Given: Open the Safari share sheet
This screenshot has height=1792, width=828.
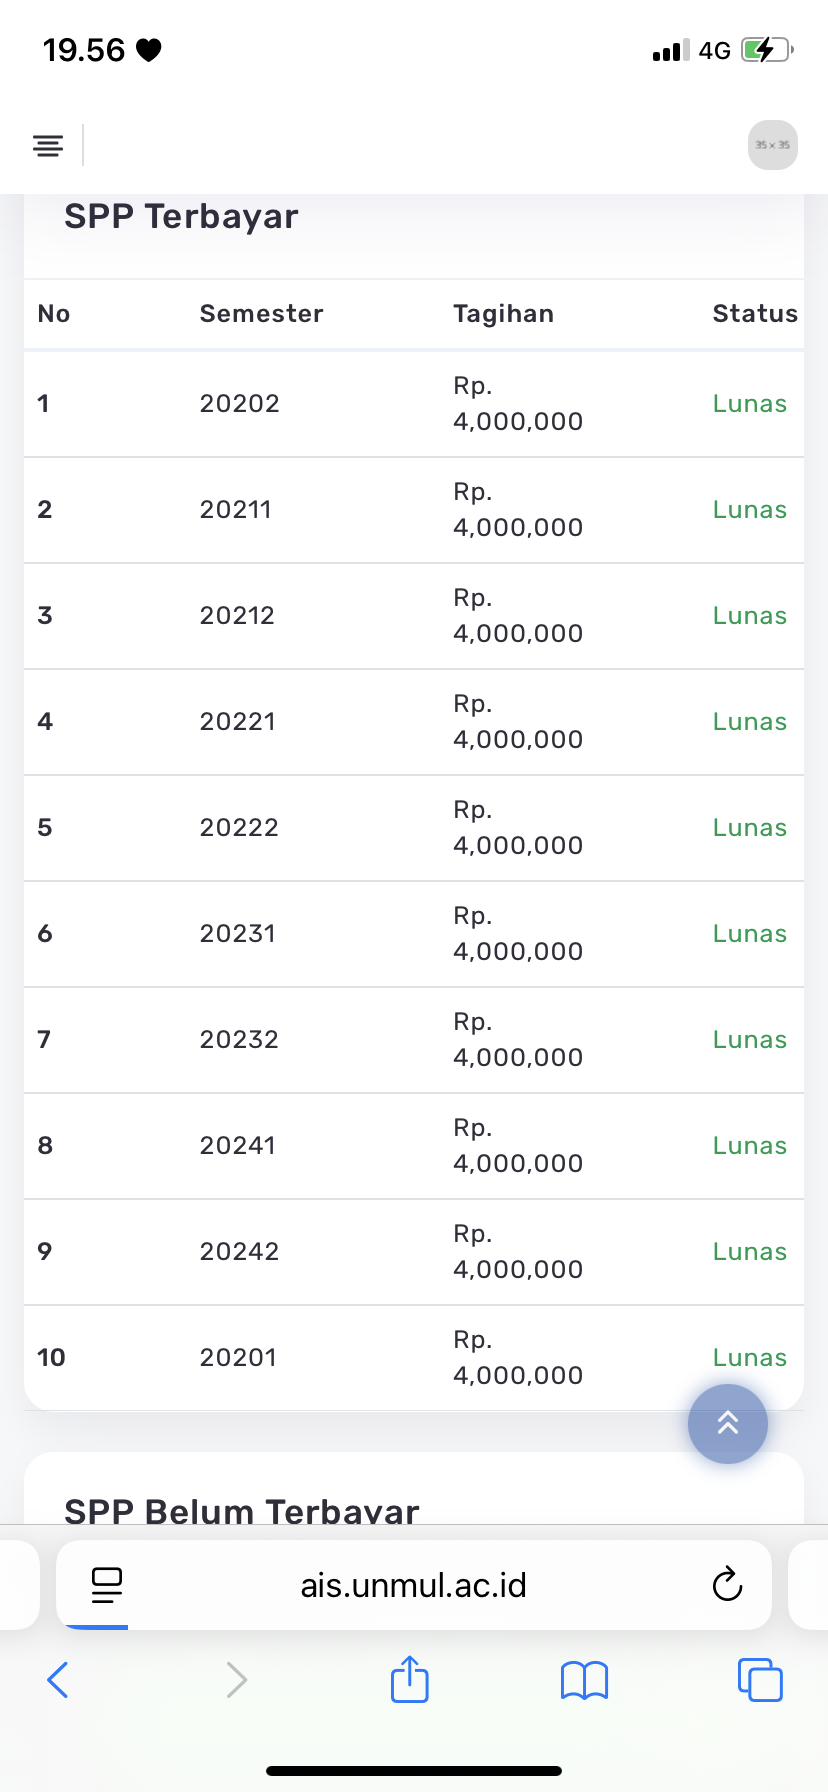Looking at the screenshot, I should coord(410,1679).
